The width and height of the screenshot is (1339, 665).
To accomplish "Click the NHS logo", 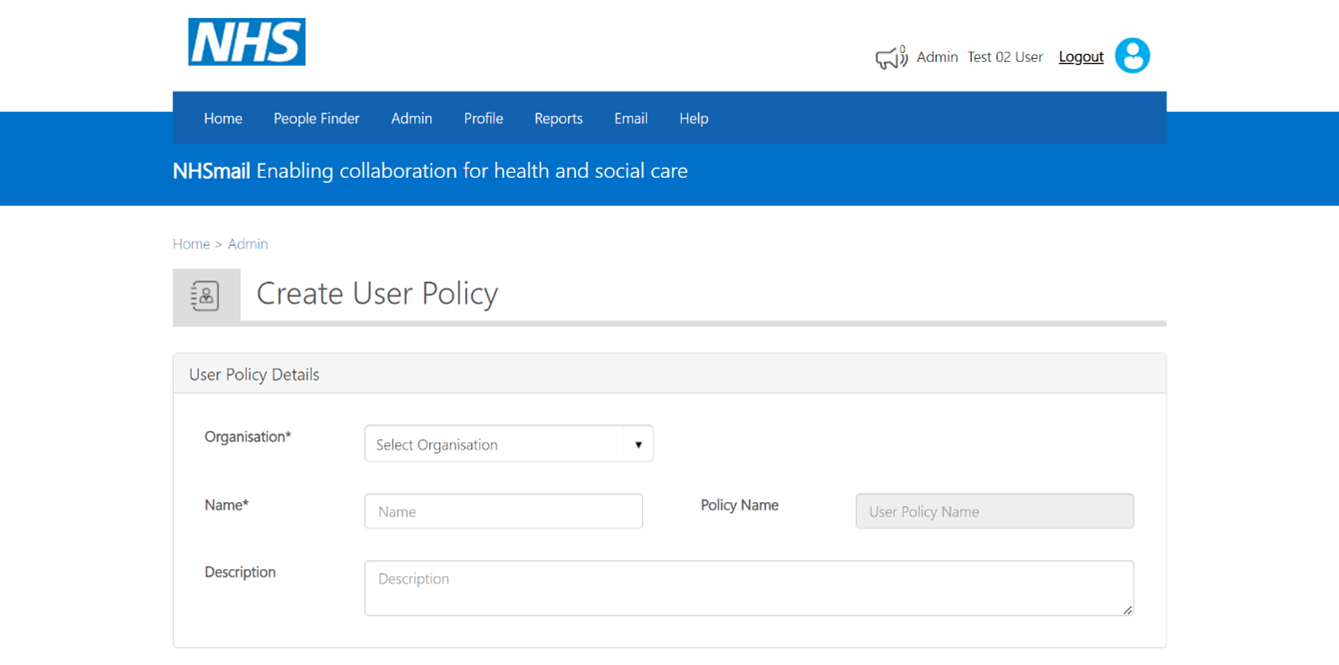I will point(247,42).
